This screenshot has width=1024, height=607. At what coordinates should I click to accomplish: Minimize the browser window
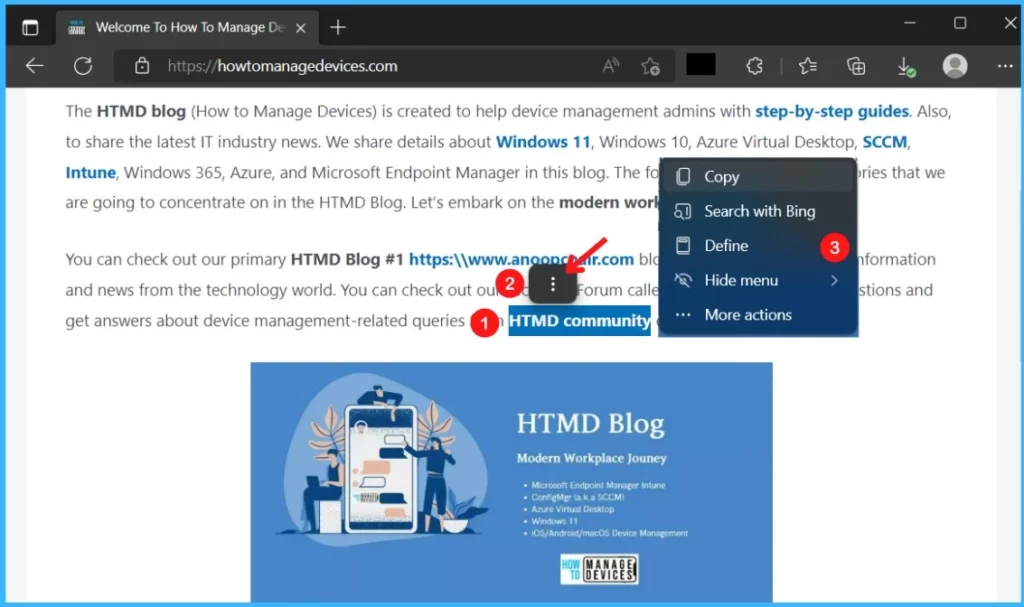click(910, 24)
